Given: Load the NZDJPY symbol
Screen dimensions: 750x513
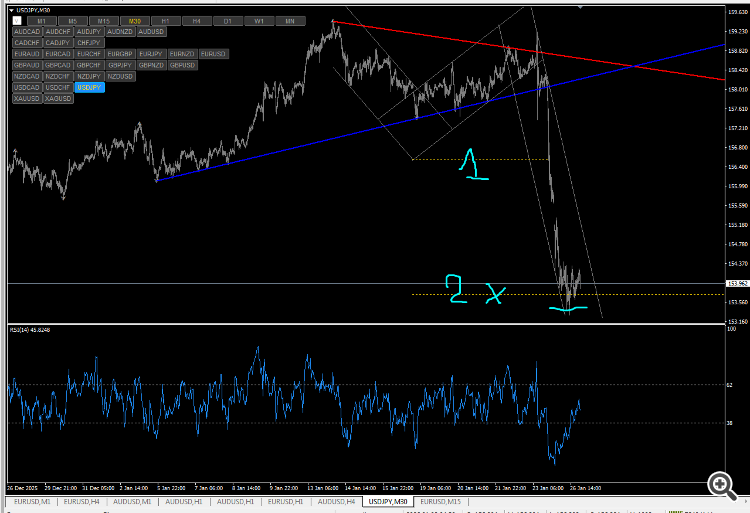Looking at the screenshot, I should pos(89,76).
